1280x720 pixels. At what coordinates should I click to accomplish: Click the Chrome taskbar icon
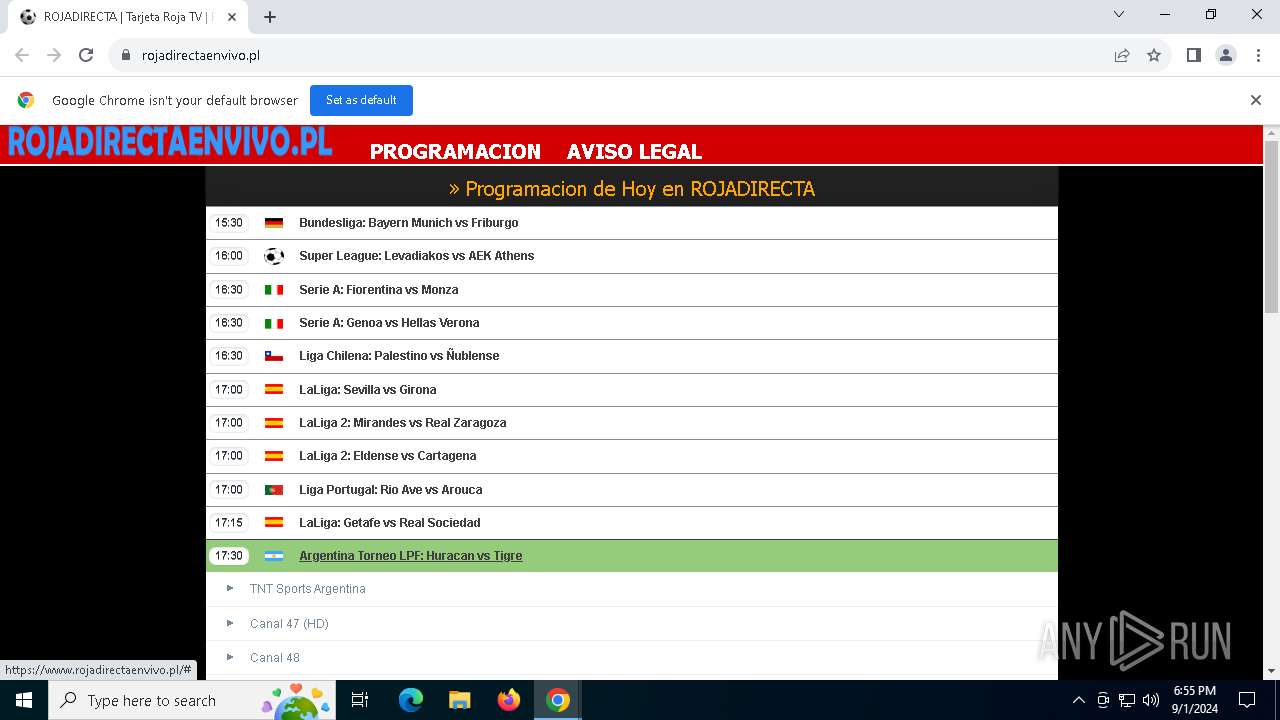(558, 700)
